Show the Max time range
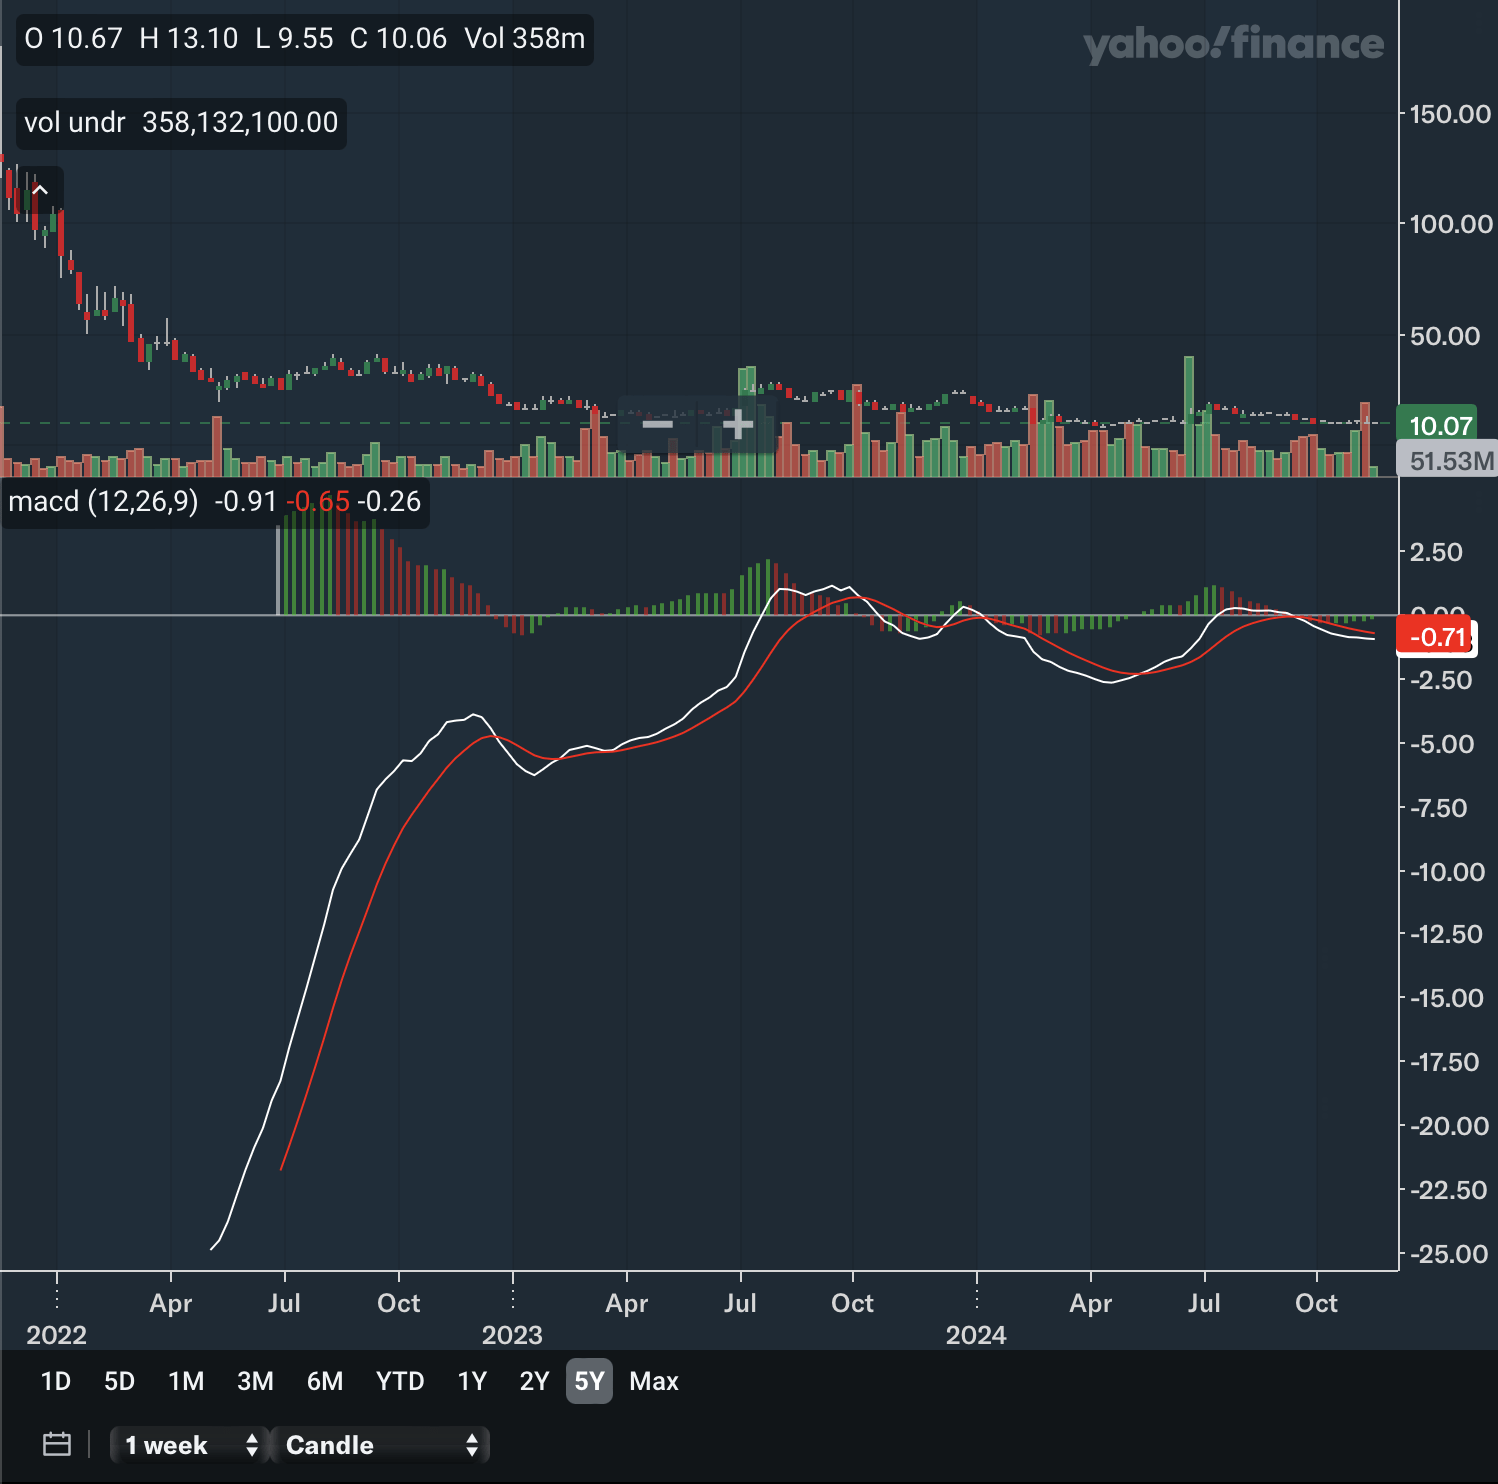This screenshot has width=1498, height=1484. tap(654, 1381)
